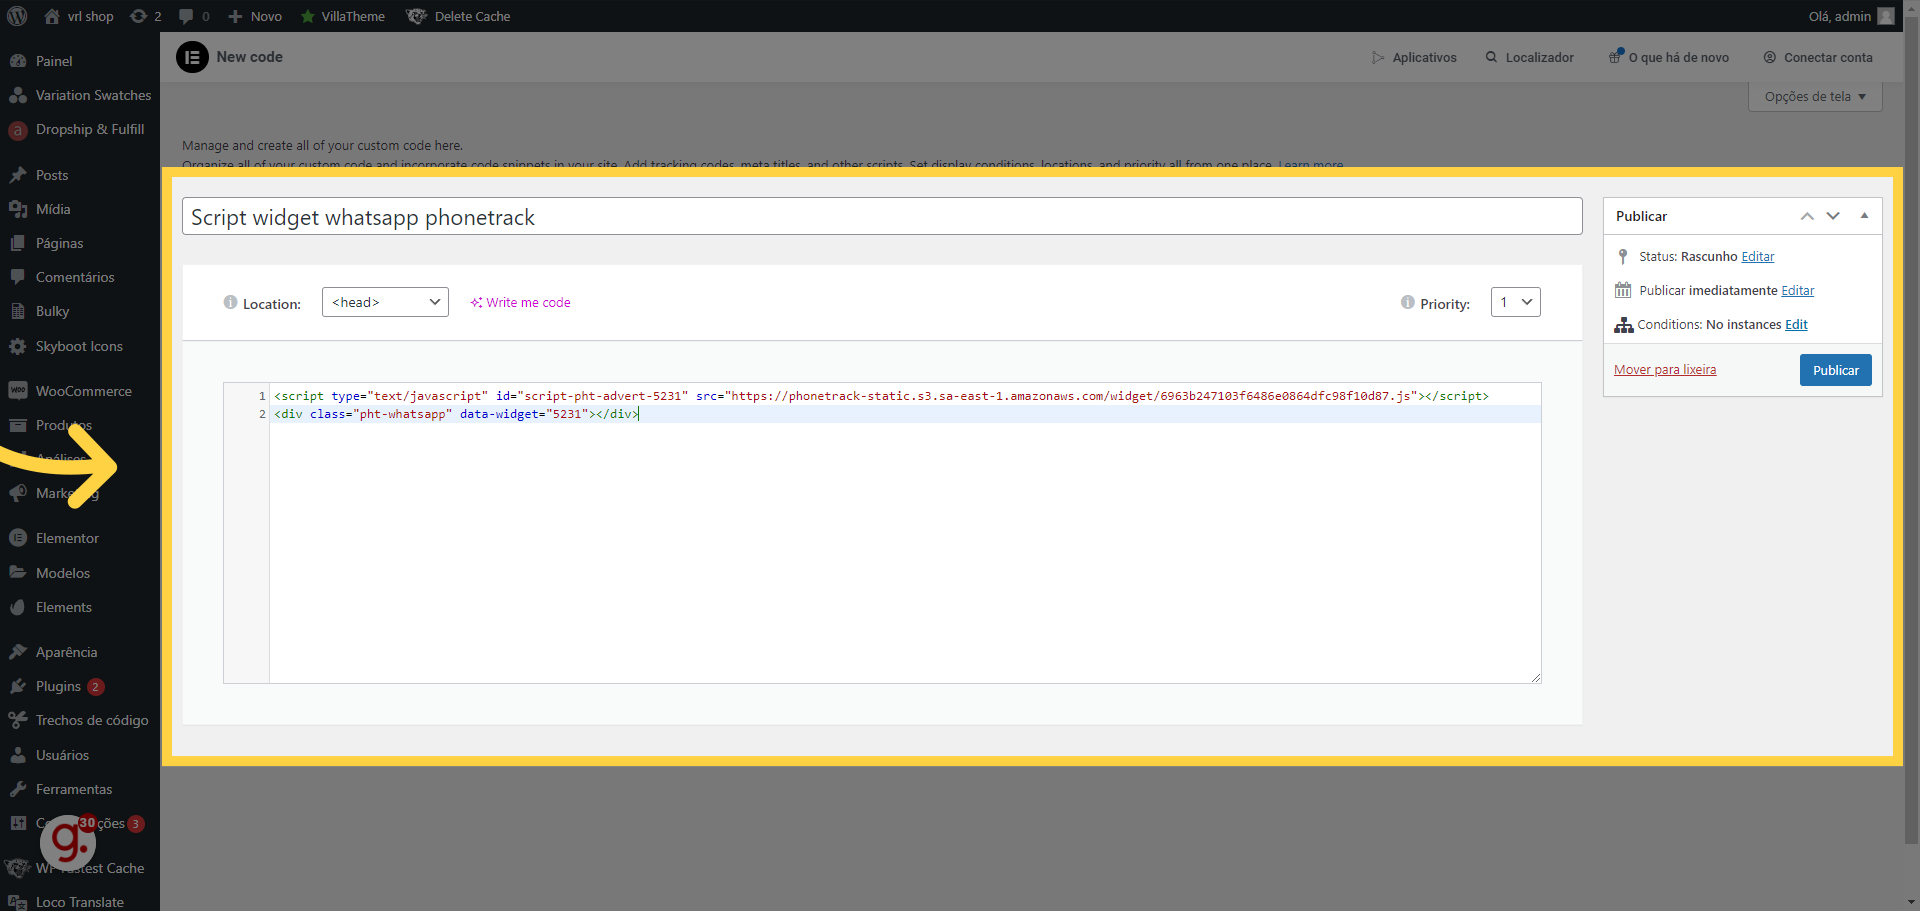Open the WordPress logo menu
The height and width of the screenshot is (911, 1920).
[17, 16]
